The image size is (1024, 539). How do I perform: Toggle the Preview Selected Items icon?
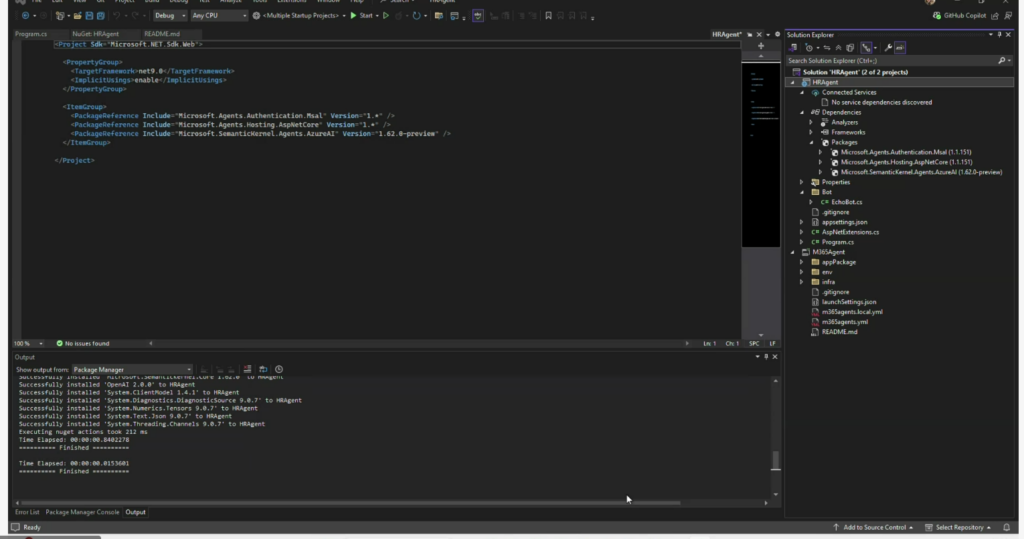click(900, 48)
